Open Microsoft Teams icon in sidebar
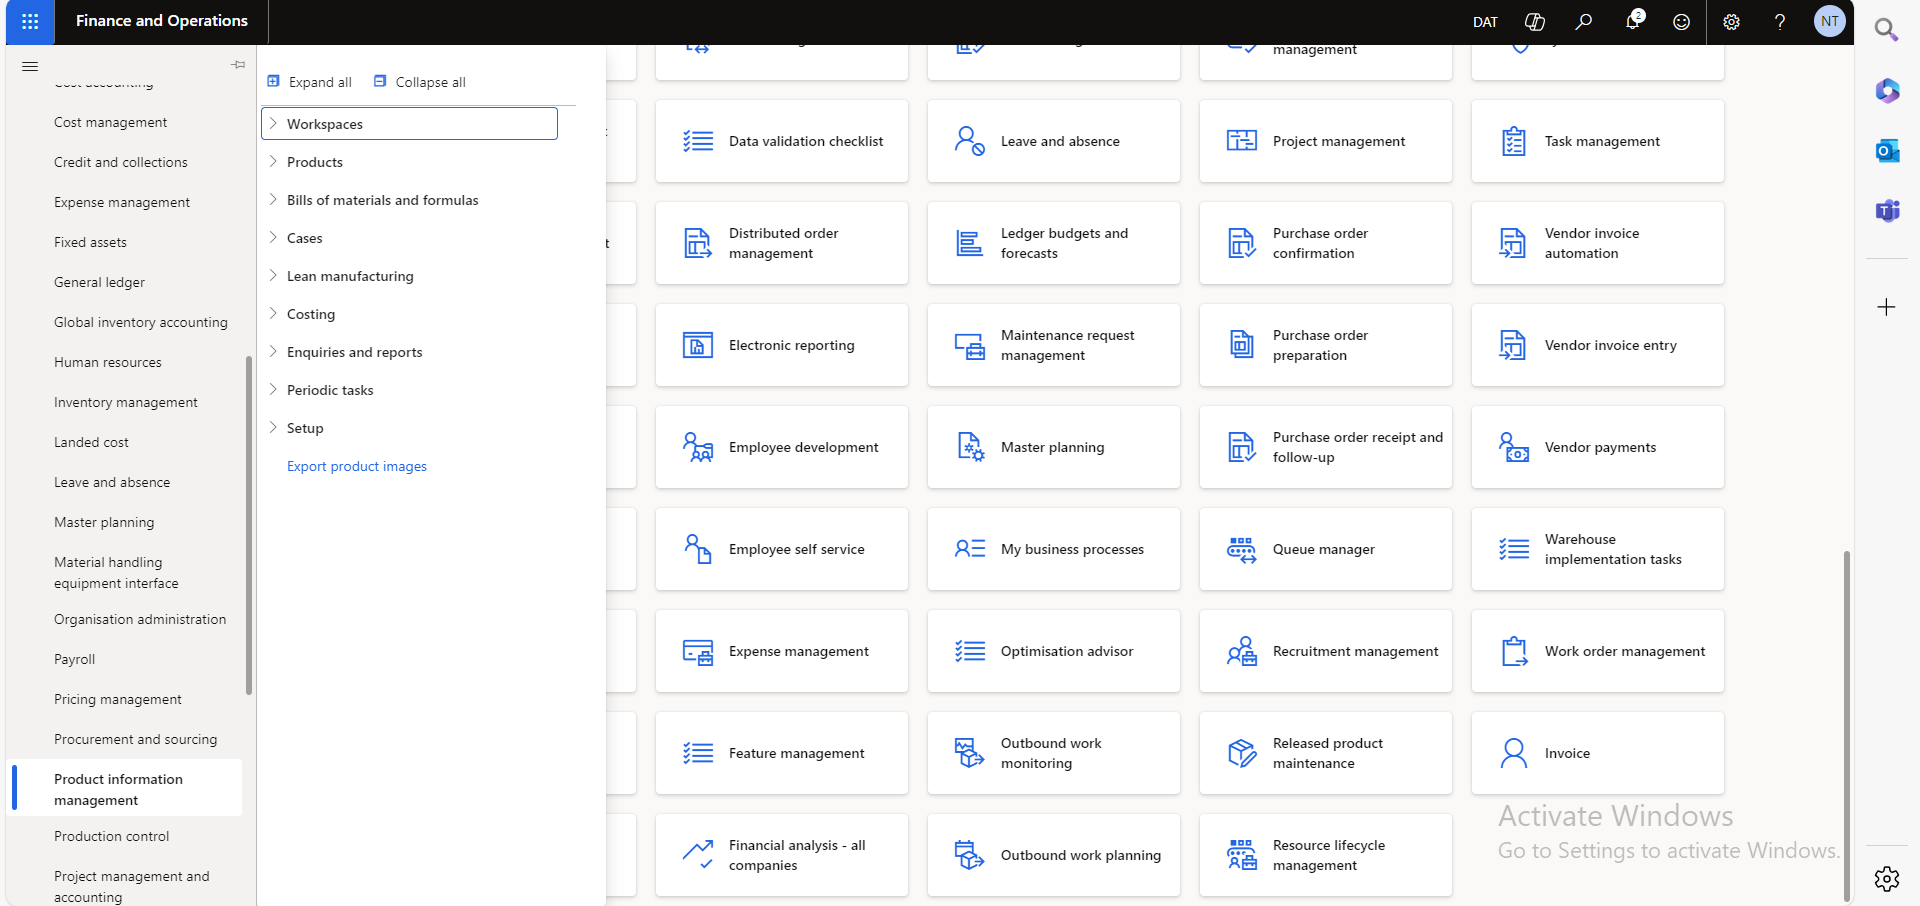1920x906 pixels. click(1887, 211)
